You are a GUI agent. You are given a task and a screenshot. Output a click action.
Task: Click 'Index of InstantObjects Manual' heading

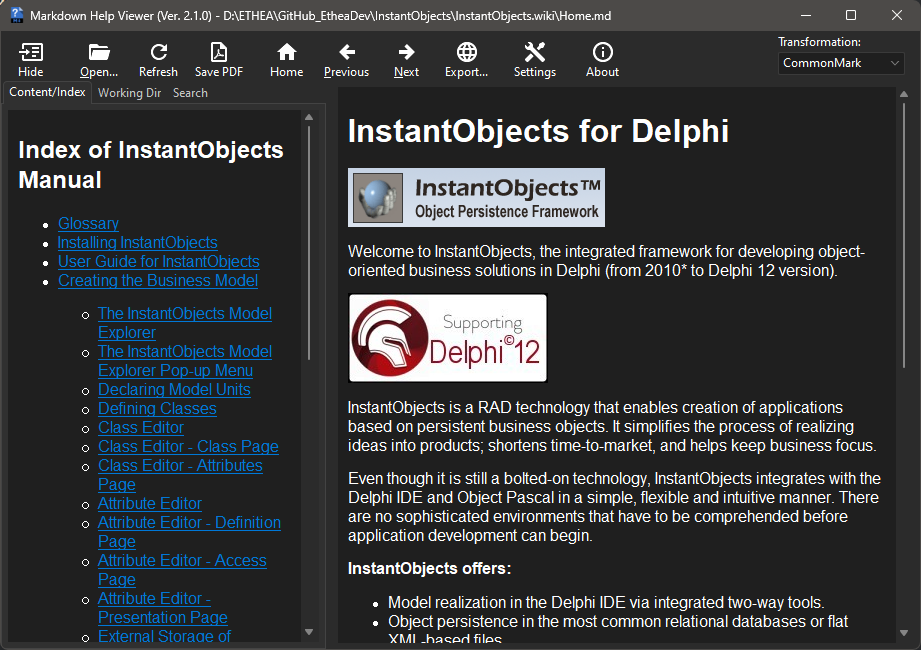[x=151, y=165]
